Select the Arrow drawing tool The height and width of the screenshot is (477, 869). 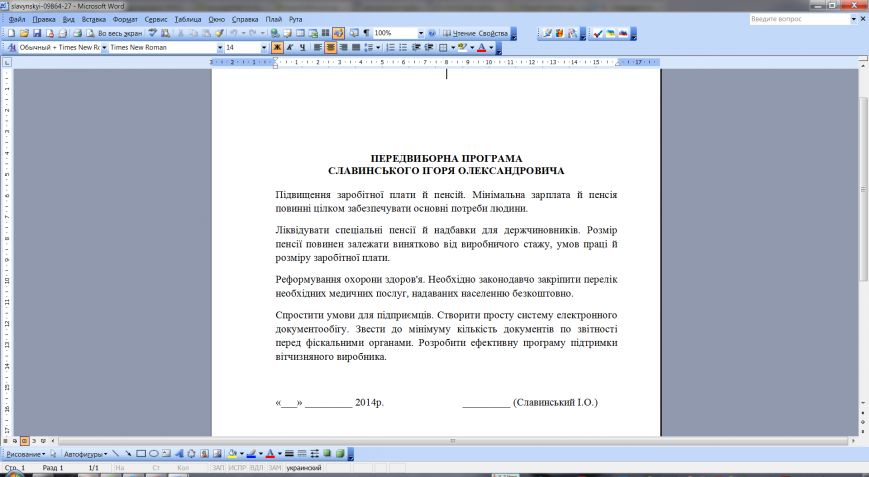click(128, 454)
